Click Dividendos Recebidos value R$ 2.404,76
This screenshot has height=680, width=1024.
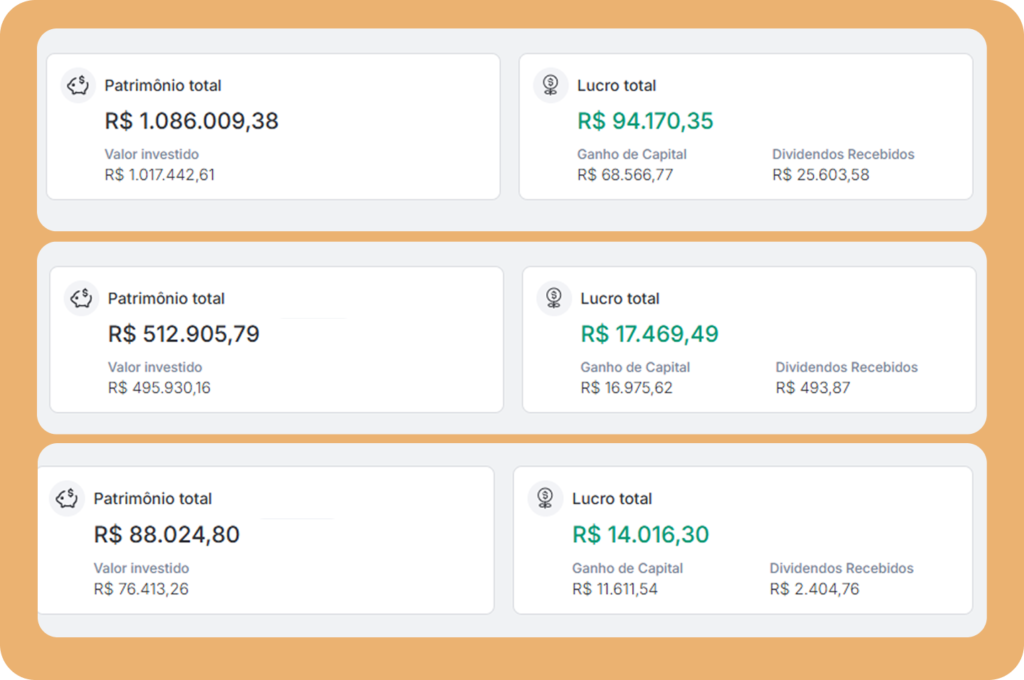814,589
